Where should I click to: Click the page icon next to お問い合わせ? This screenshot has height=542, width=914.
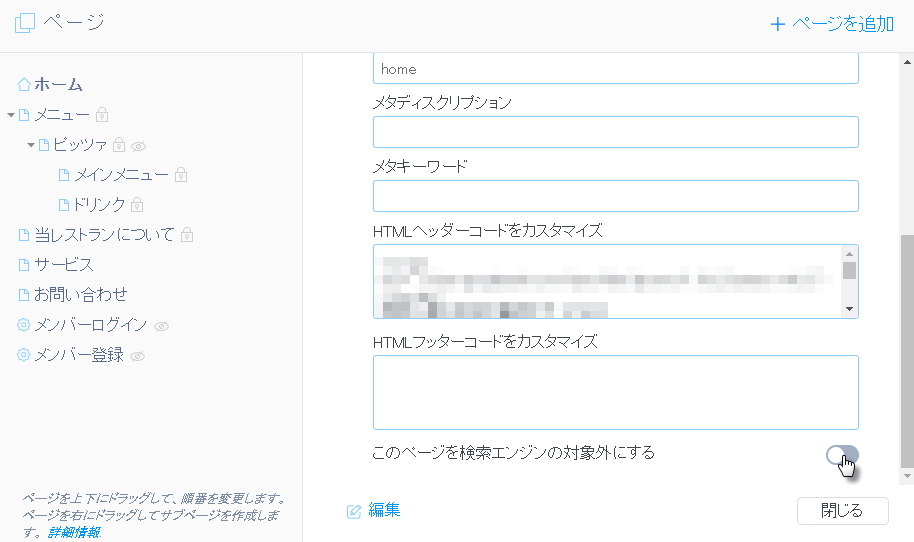point(24,295)
